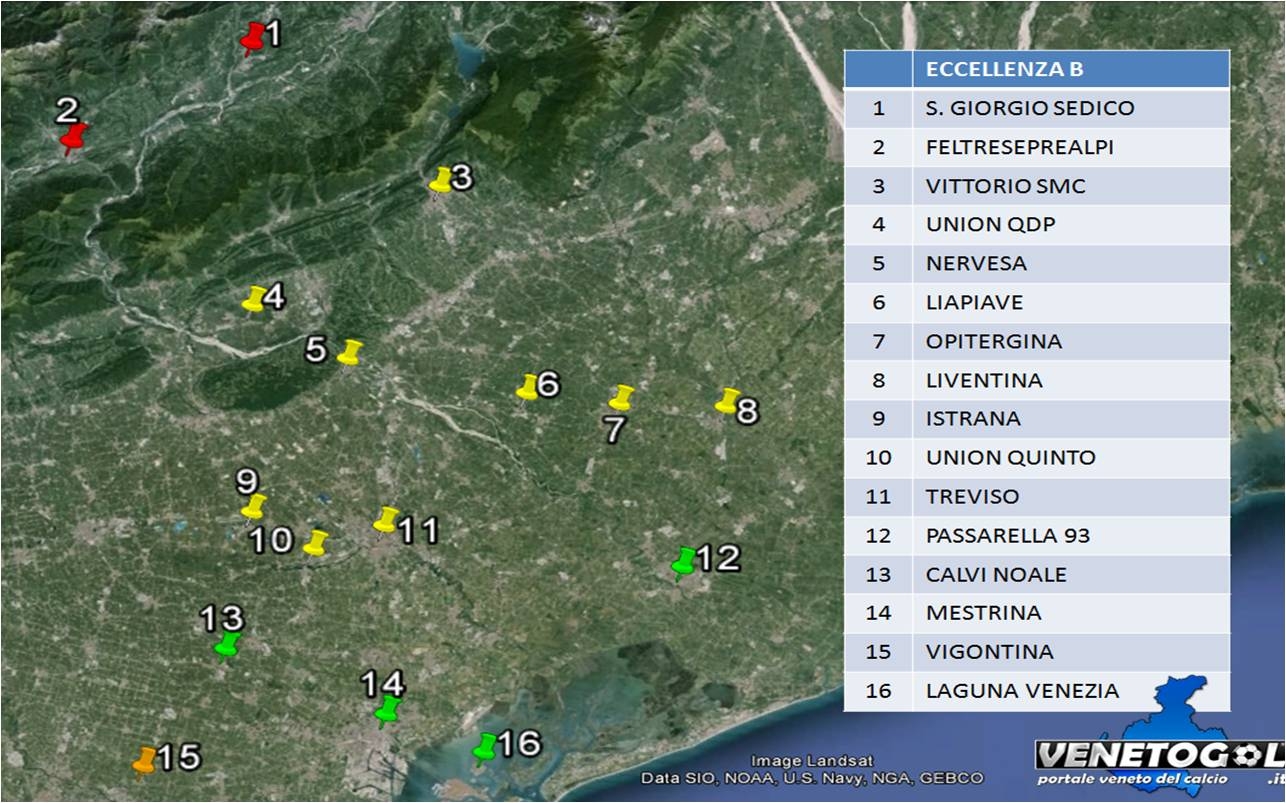Click yellow pushpin 3 for Vittorio SMC
Screen dimensions: 1286x803
pos(441,180)
